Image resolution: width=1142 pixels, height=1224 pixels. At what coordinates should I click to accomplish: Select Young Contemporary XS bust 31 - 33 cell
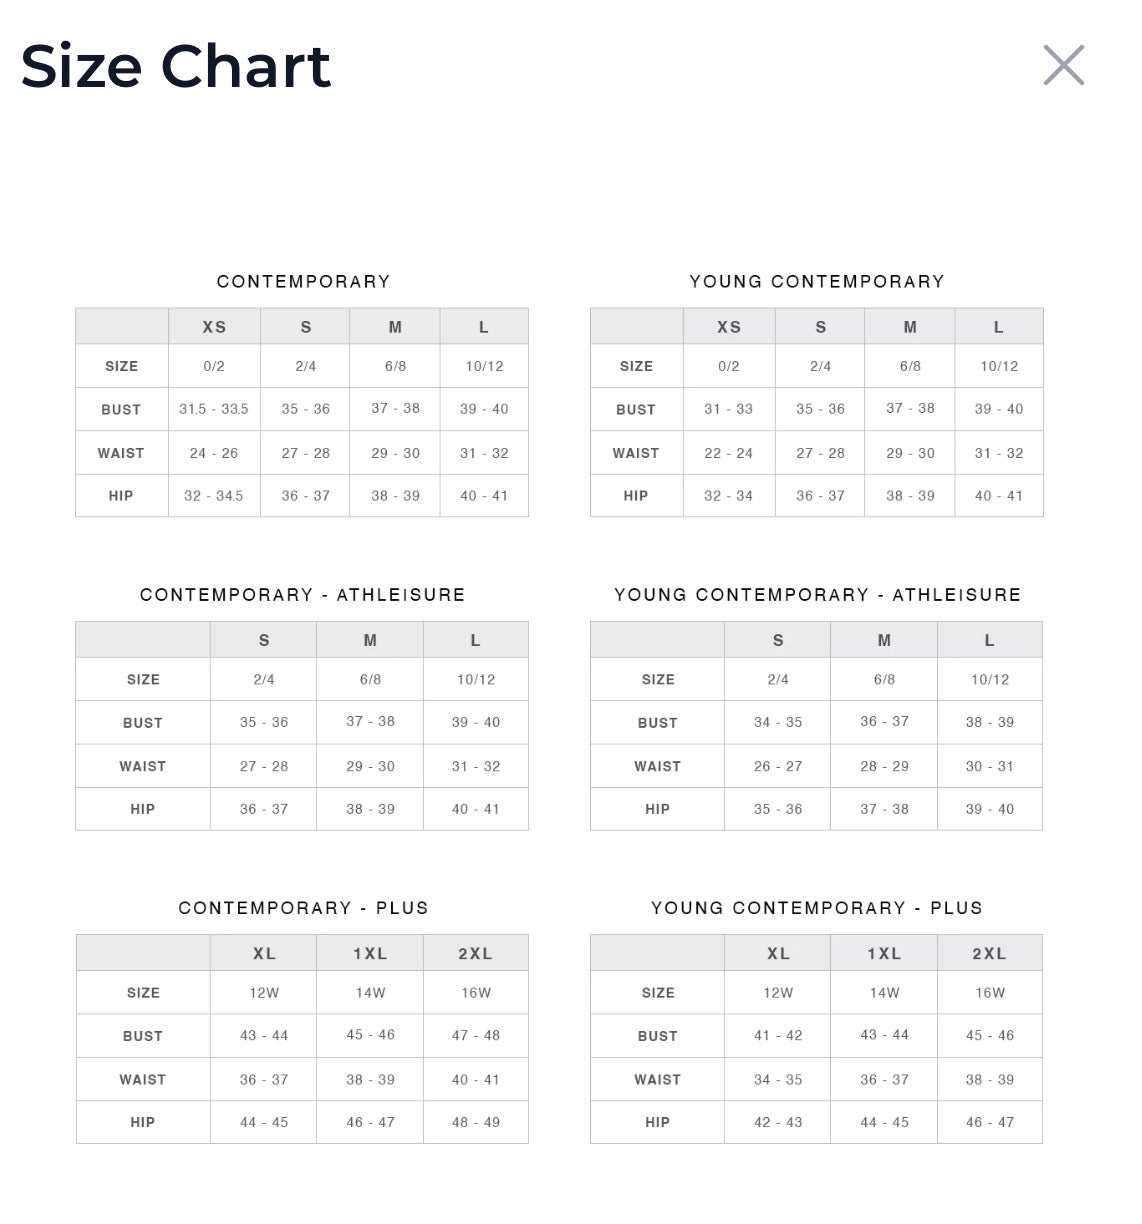[x=729, y=409]
